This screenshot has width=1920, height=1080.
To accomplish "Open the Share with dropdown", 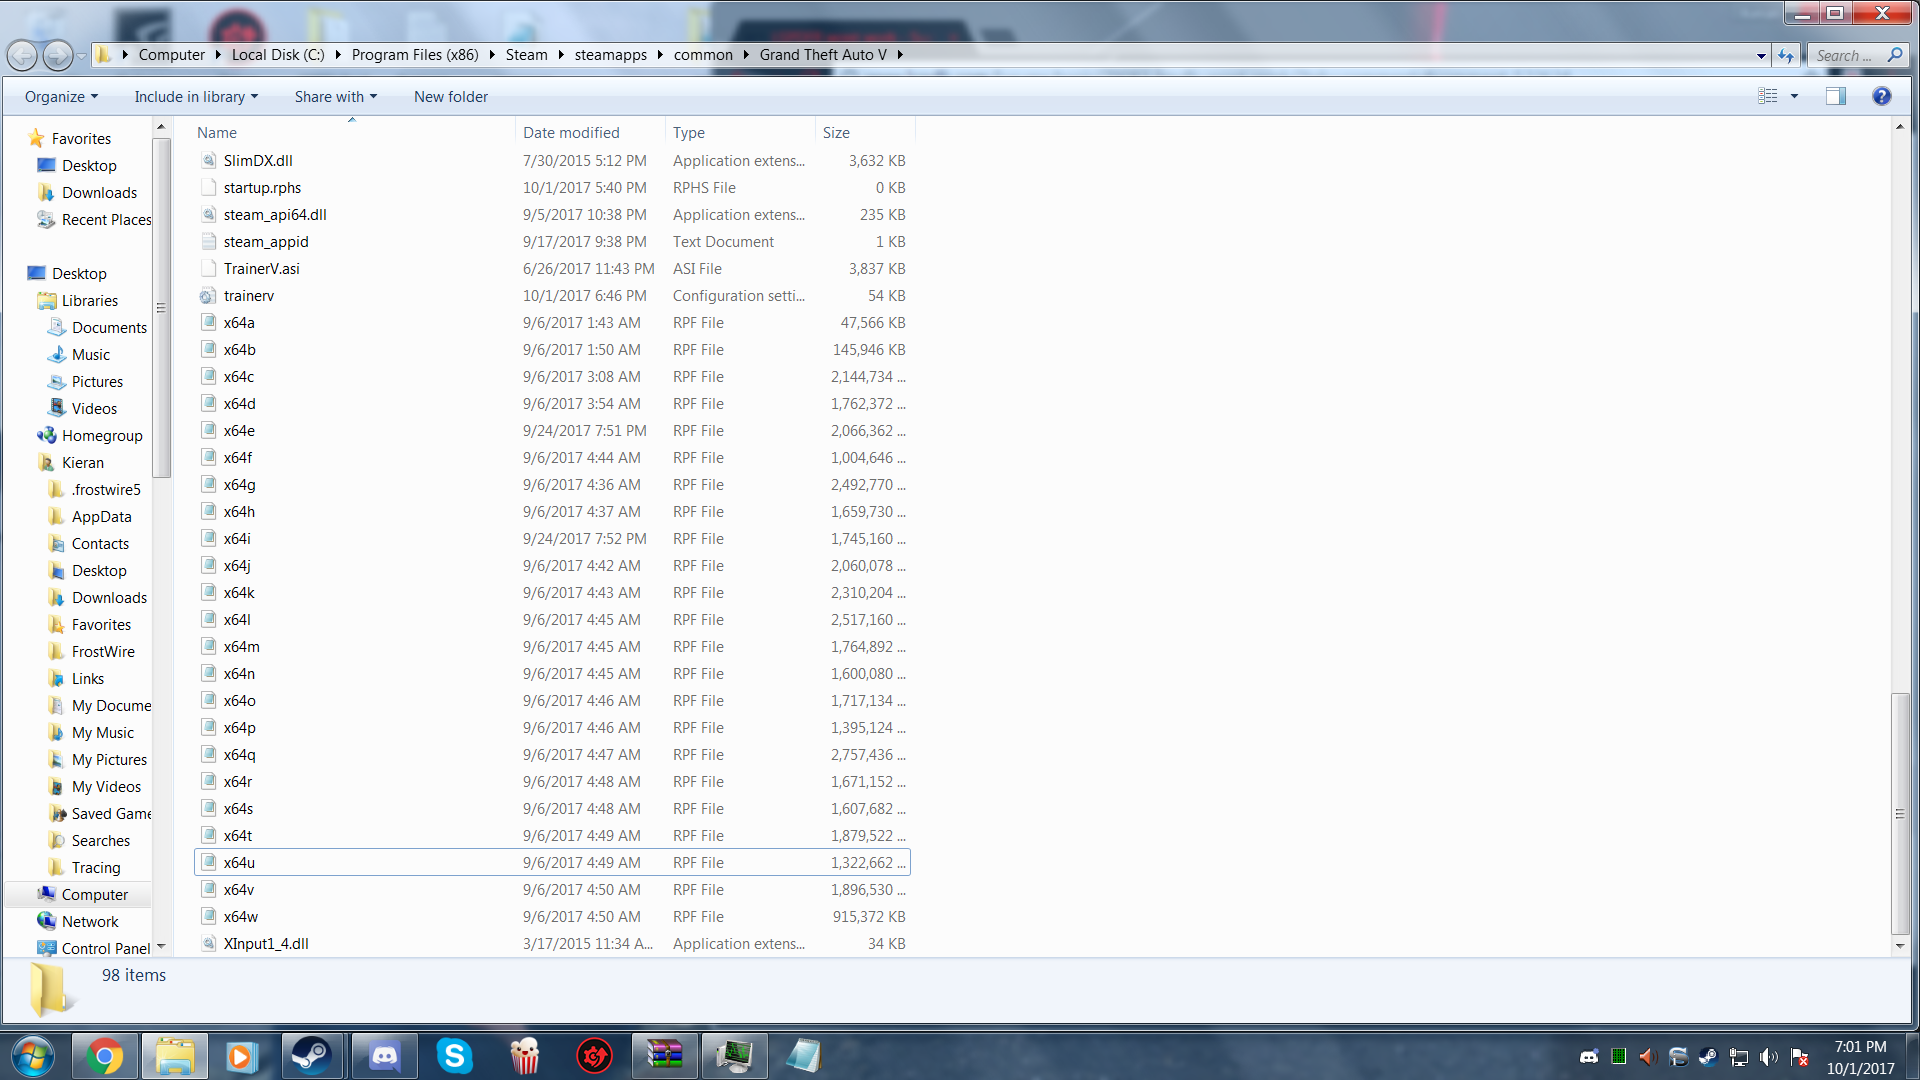I will pyautogui.click(x=335, y=97).
